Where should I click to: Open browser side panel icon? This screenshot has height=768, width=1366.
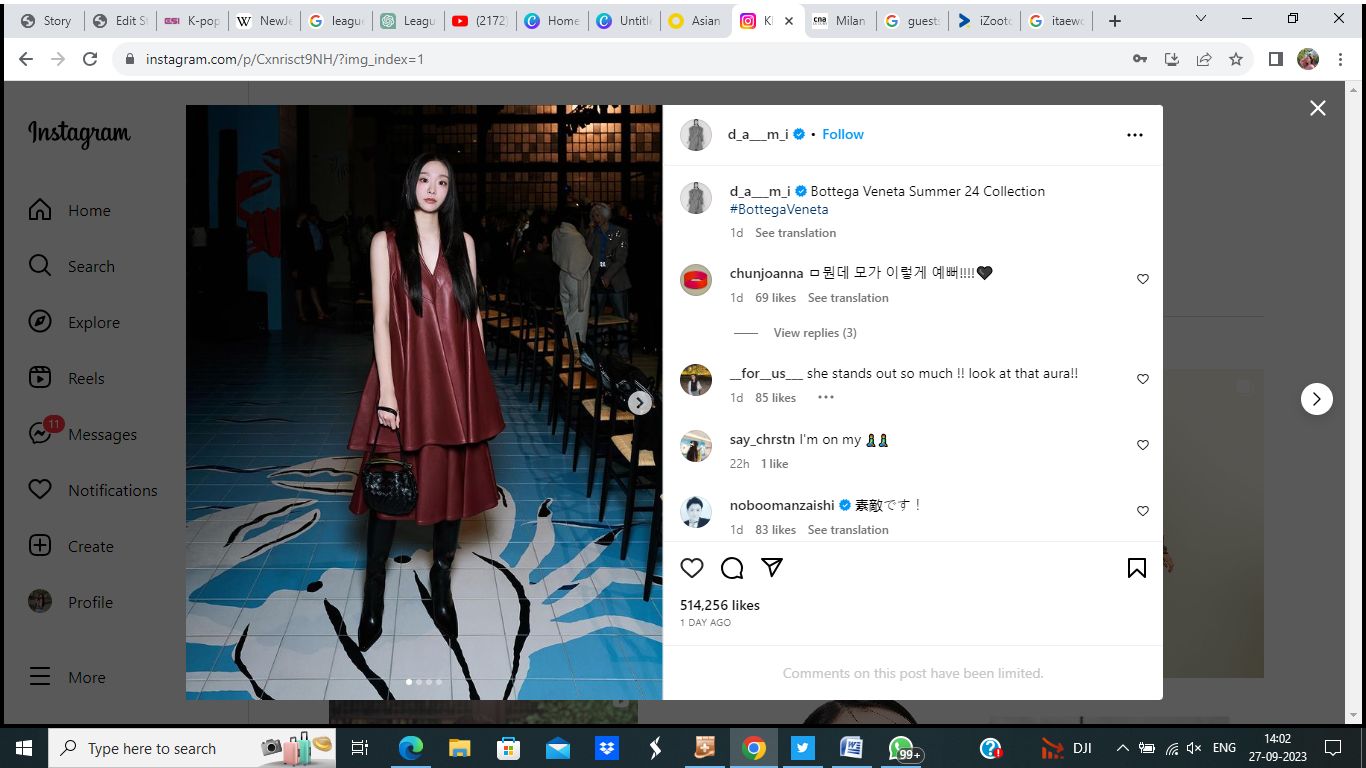click(x=1275, y=59)
